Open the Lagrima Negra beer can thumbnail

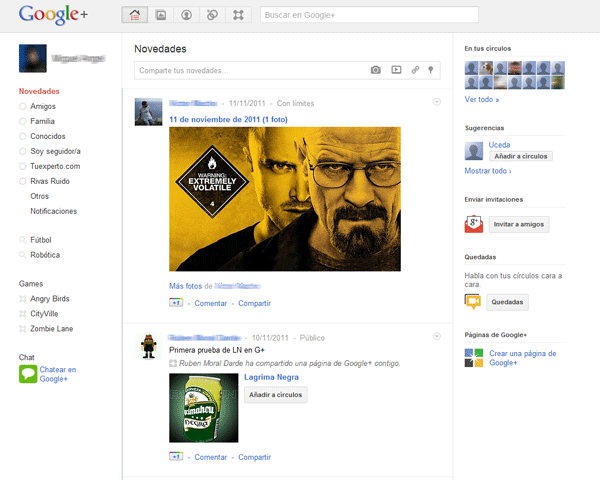tap(204, 408)
